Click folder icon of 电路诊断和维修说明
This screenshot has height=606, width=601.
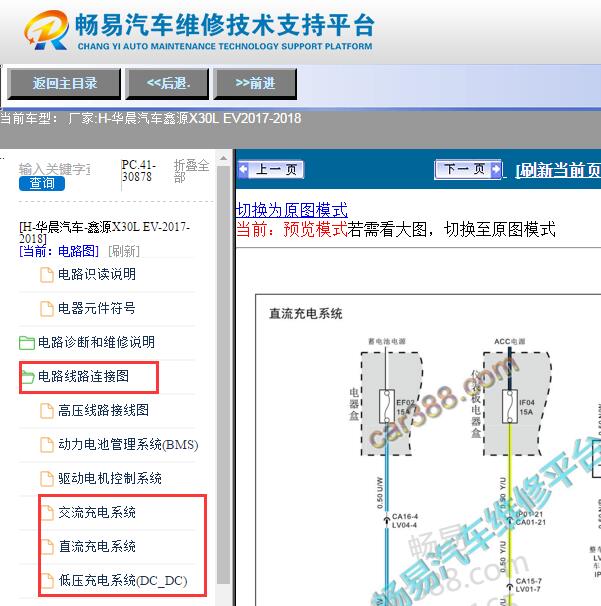tap(27, 343)
